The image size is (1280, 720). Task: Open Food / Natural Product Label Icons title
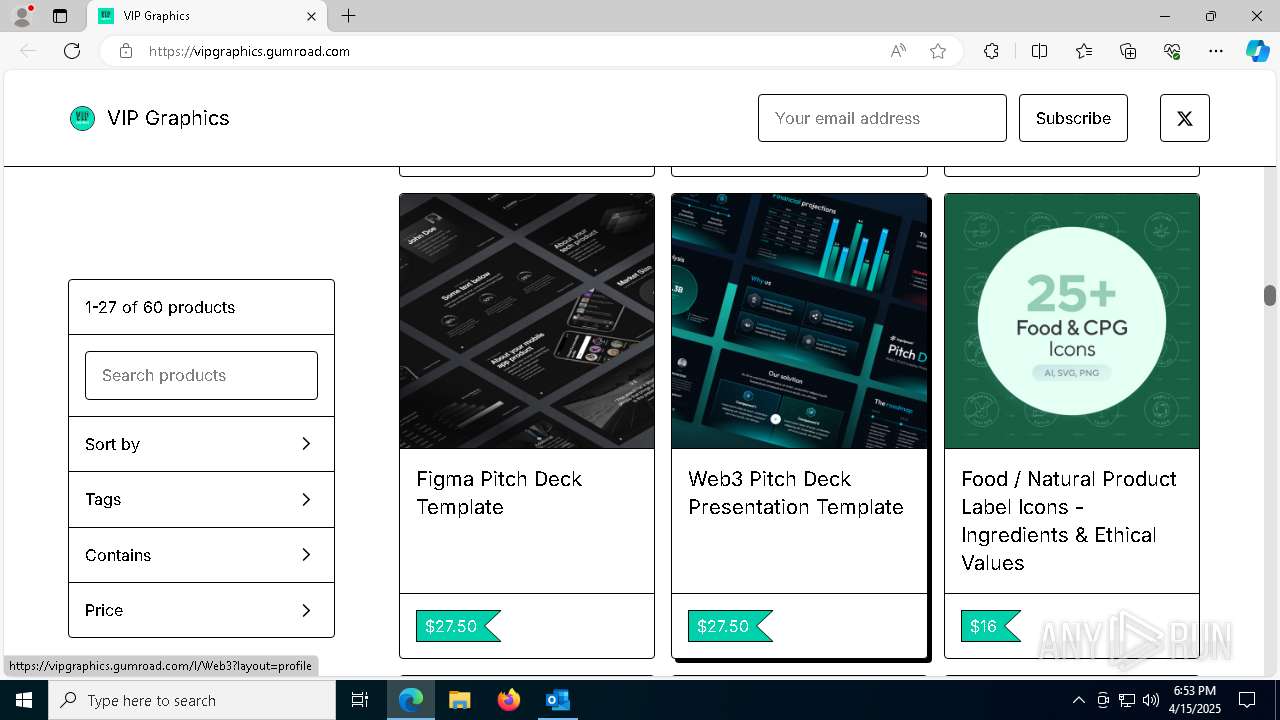point(1069,521)
